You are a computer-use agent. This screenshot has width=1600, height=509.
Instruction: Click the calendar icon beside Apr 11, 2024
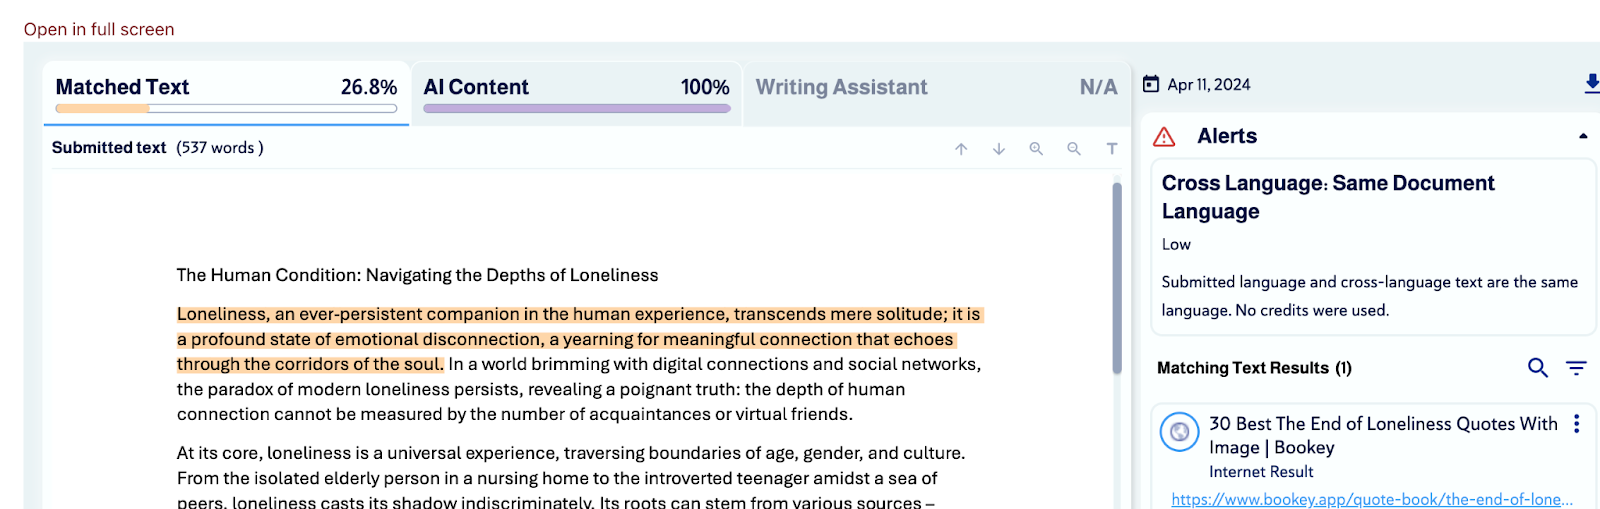(1151, 85)
